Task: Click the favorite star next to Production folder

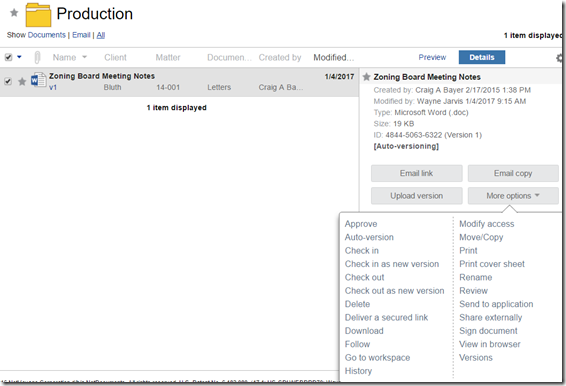Action: pyautogui.click(x=14, y=13)
